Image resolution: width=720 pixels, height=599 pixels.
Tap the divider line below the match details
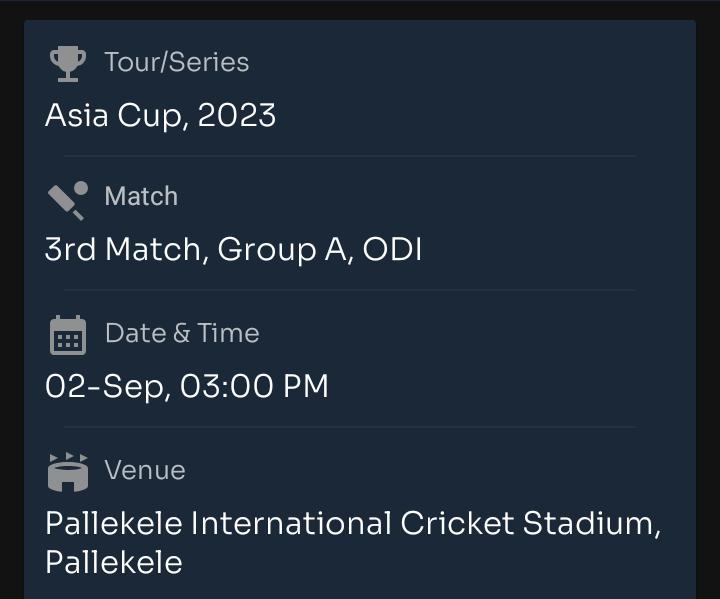(x=350, y=290)
